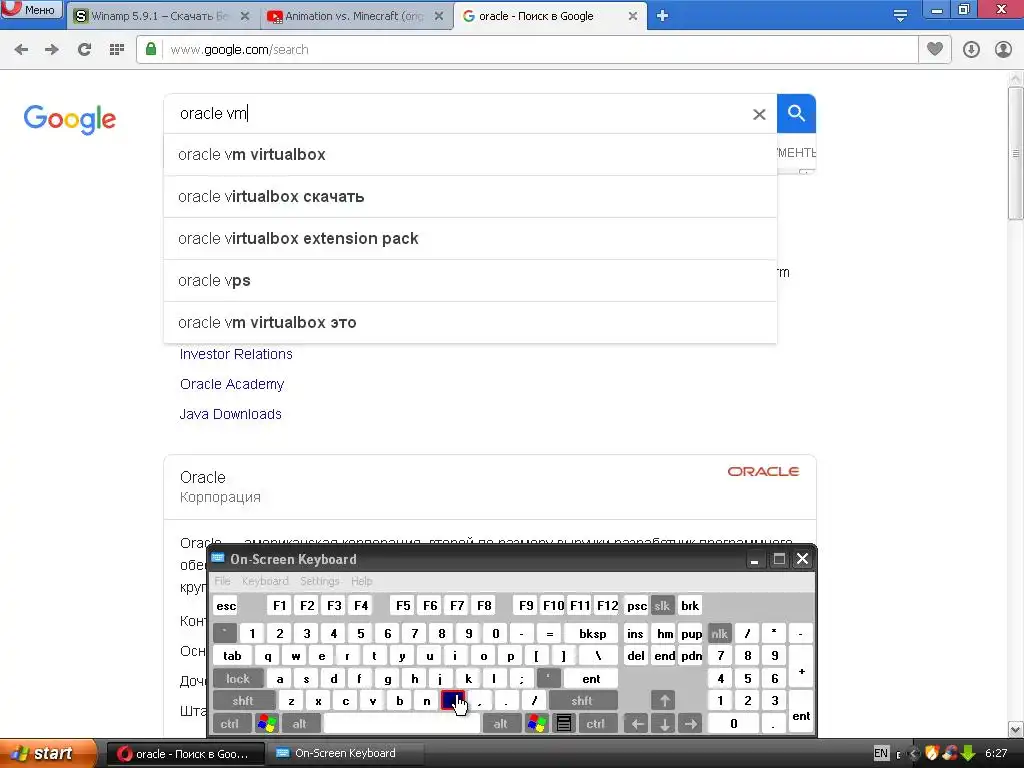Close the Winamp 5.9.1 tab

[x=245, y=16]
